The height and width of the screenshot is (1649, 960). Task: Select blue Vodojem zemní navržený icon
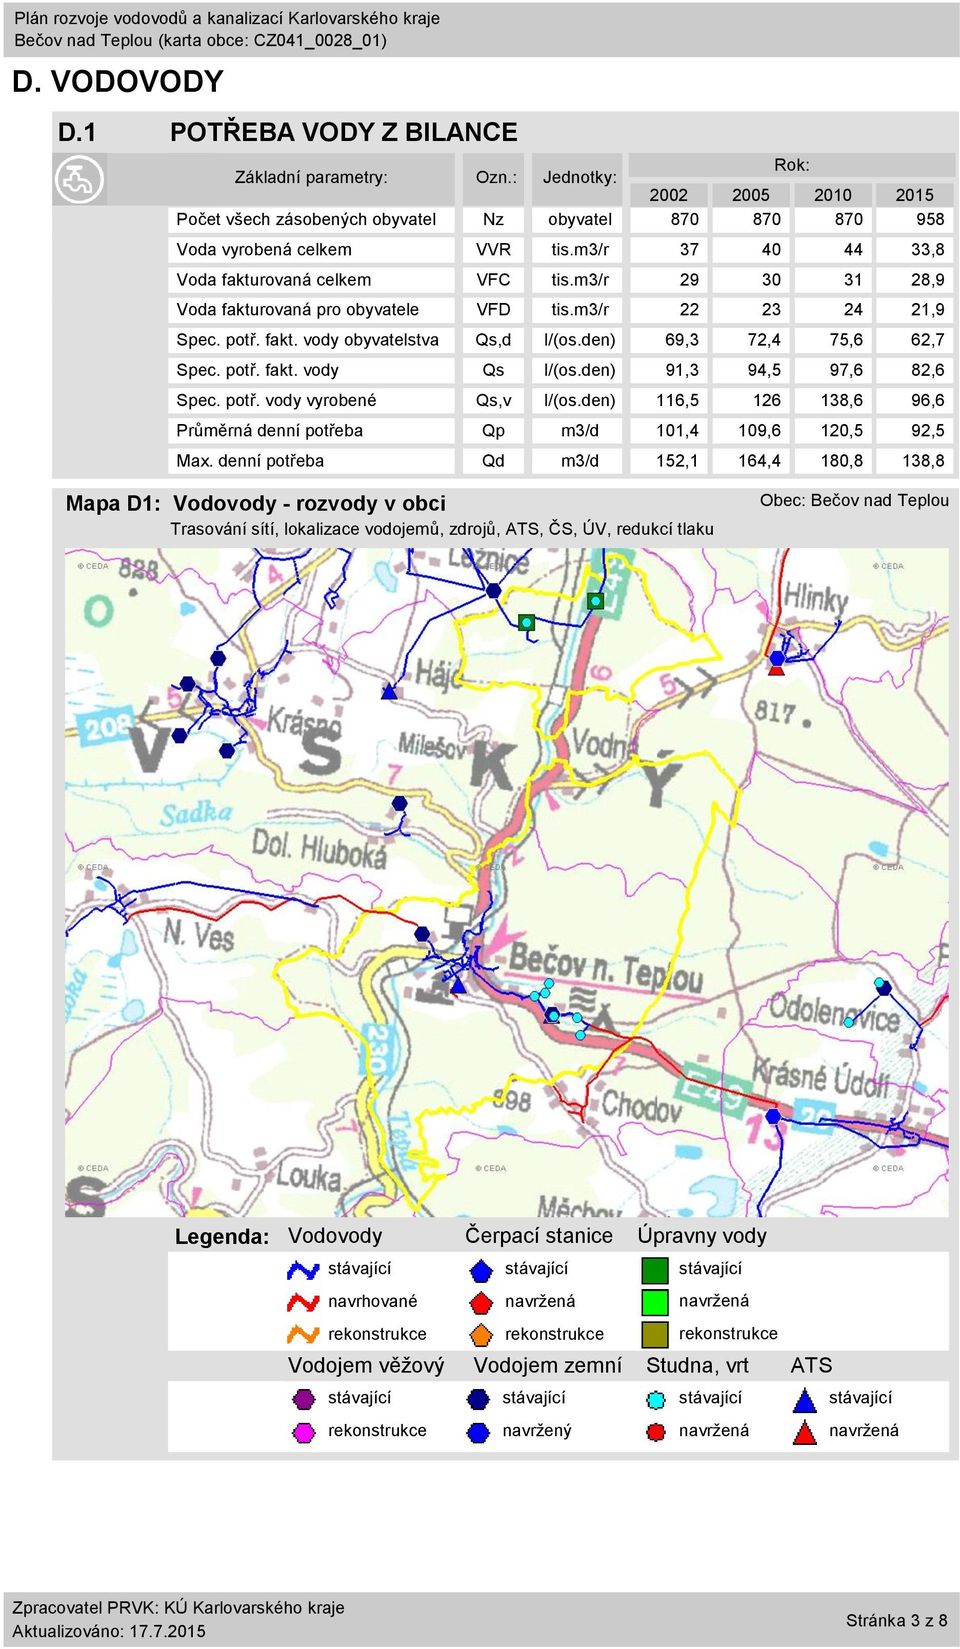[479, 1432]
